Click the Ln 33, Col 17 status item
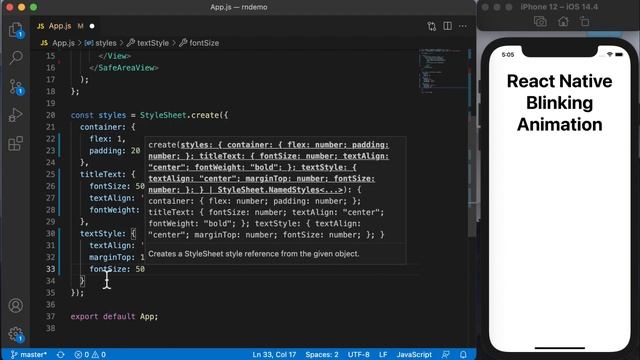 coord(274,354)
